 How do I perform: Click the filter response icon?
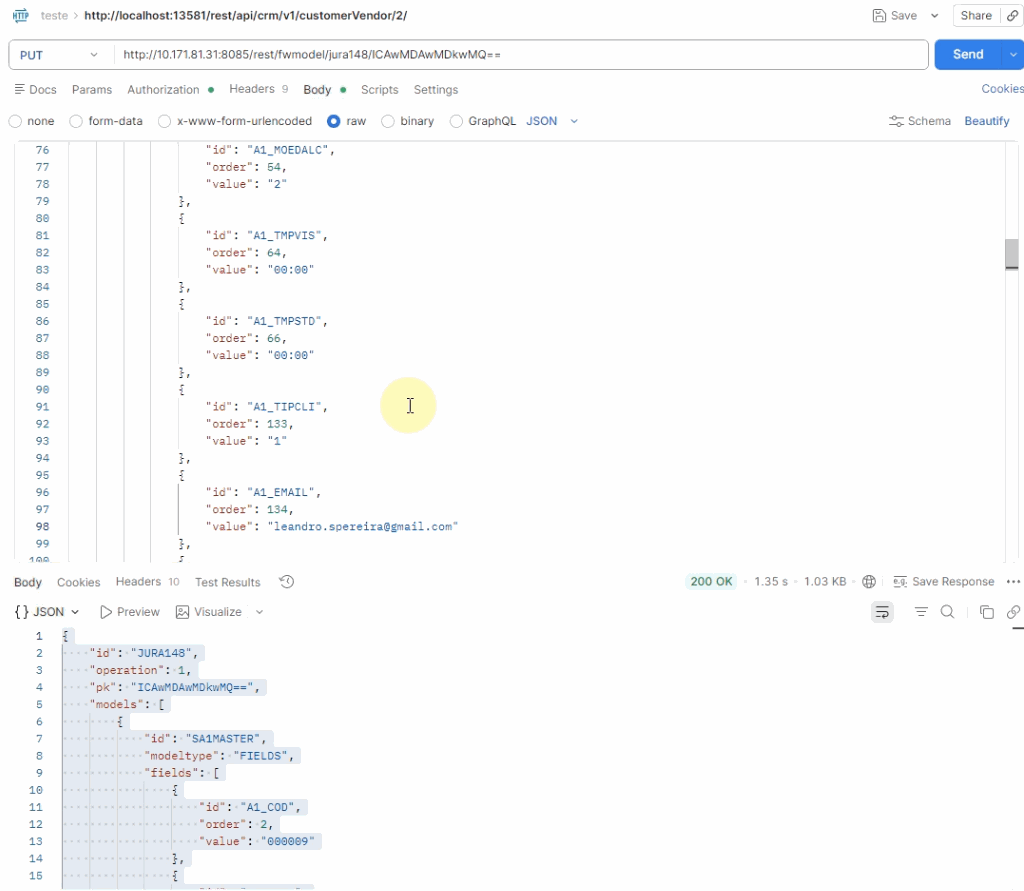pyautogui.click(x=921, y=612)
